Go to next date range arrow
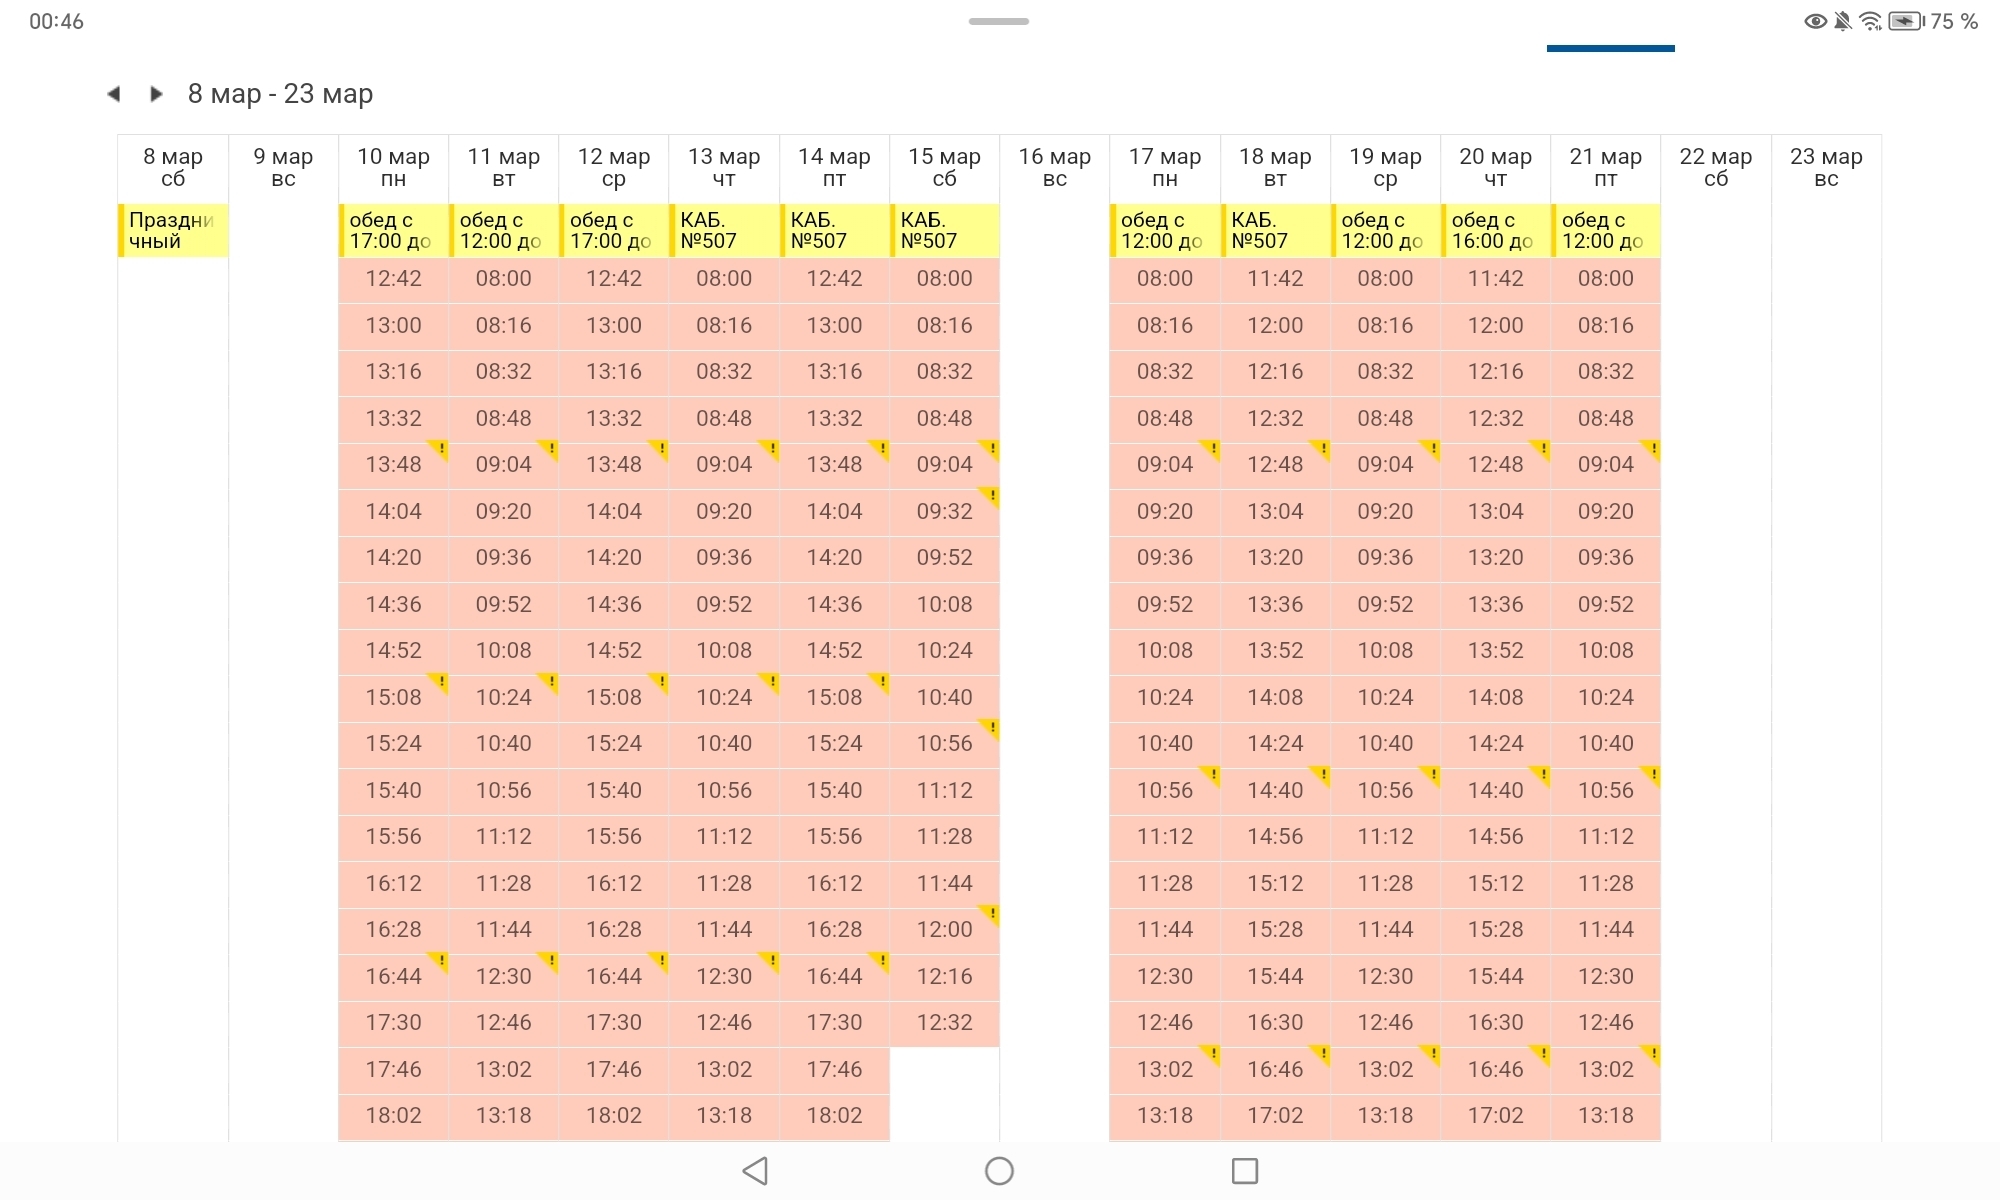2000x1200 pixels. [x=156, y=94]
